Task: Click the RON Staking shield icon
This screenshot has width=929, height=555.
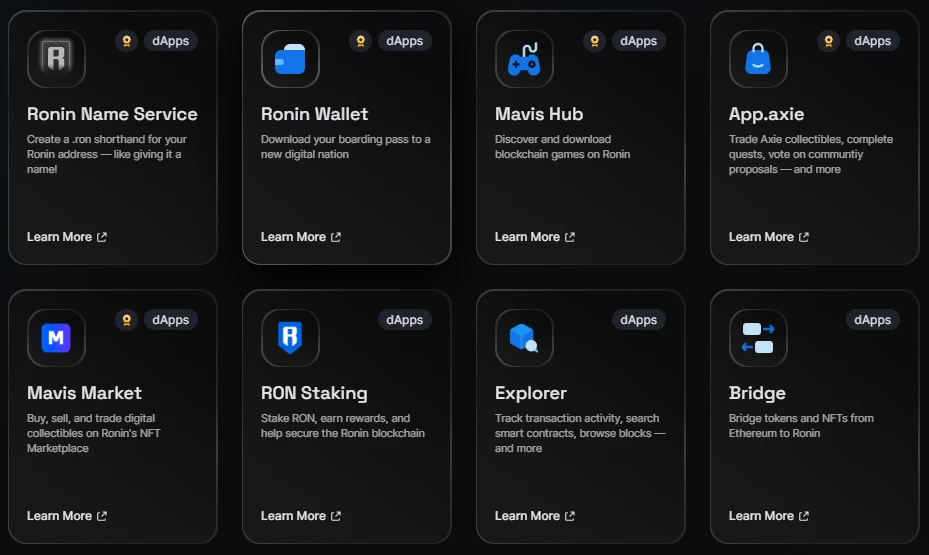Action: tap(290, 338)
